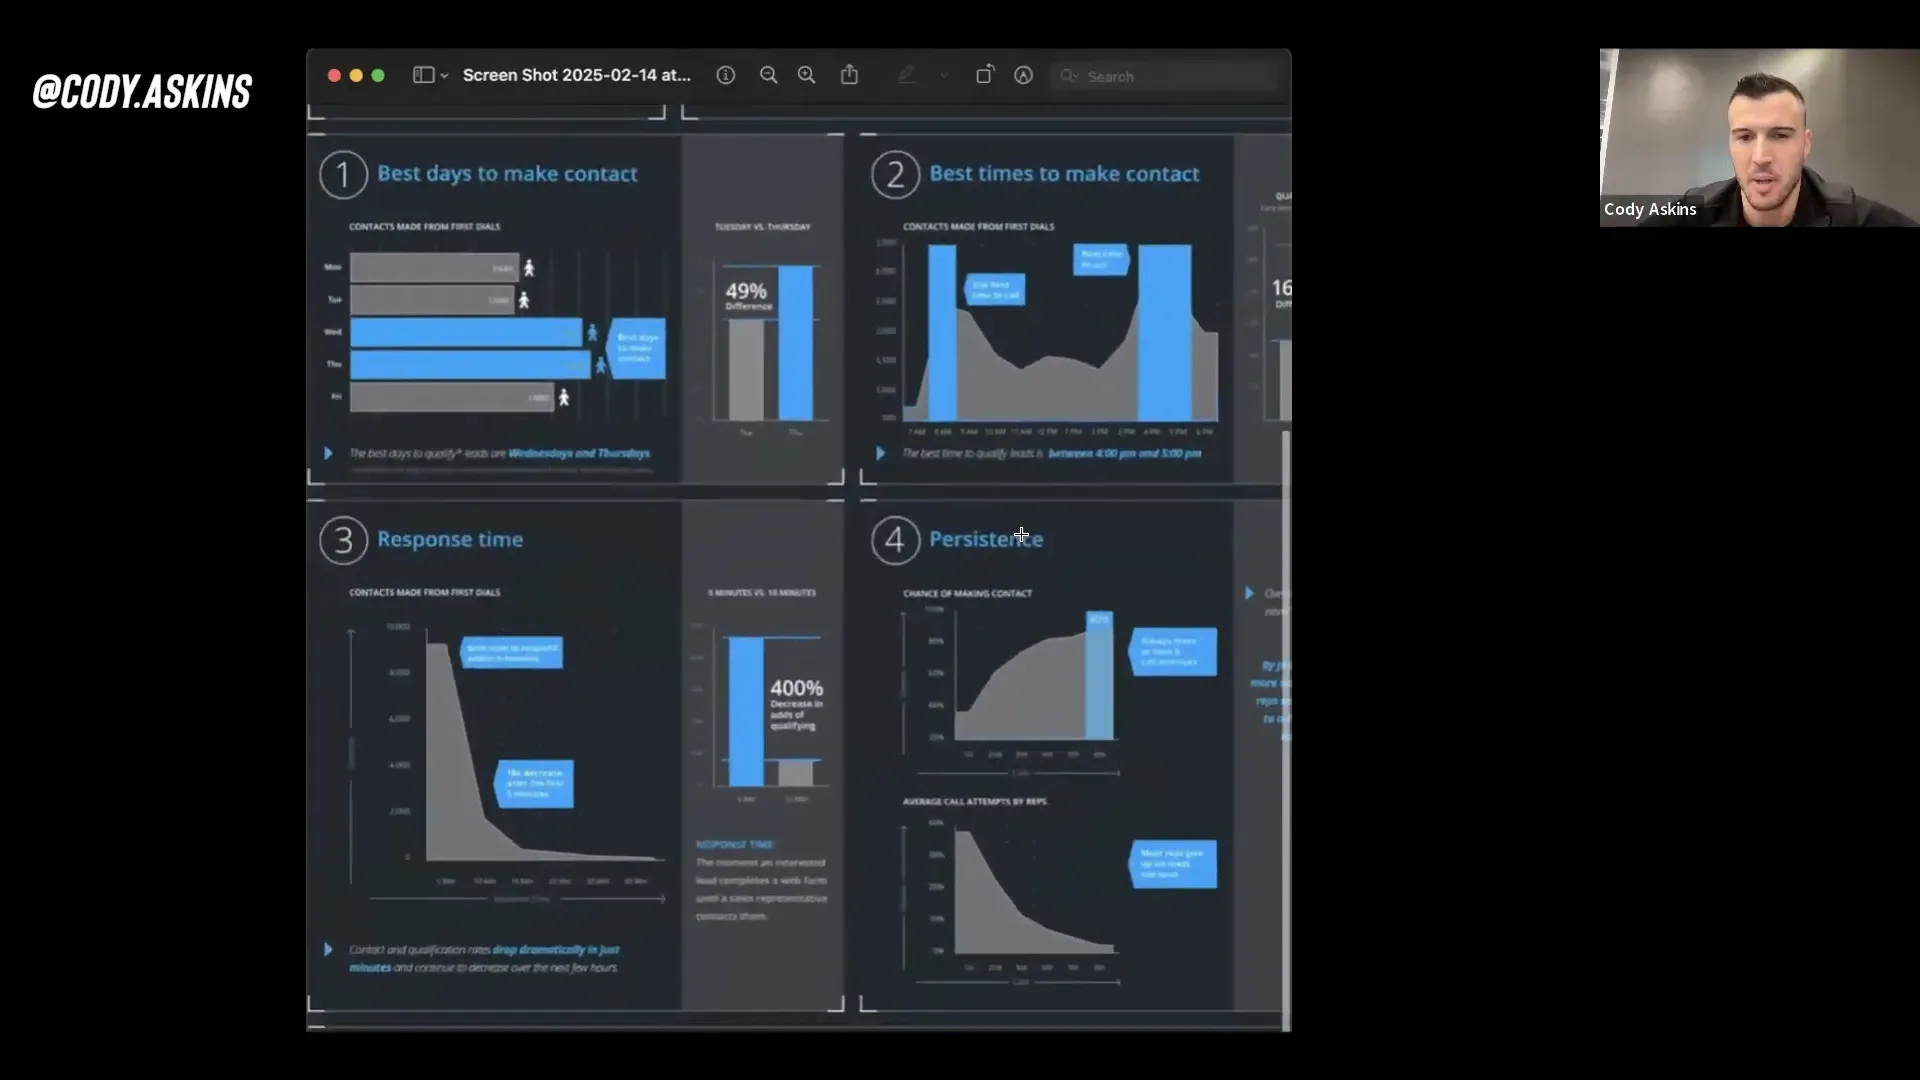
Task: Zoom out with the magnifier minus icon
Action: coord(768,75)
